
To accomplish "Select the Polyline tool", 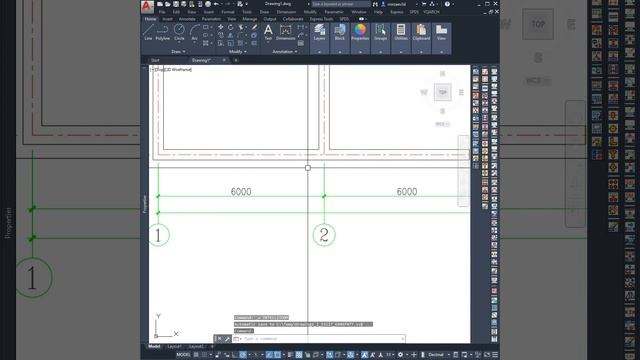I will coord(162,32).
